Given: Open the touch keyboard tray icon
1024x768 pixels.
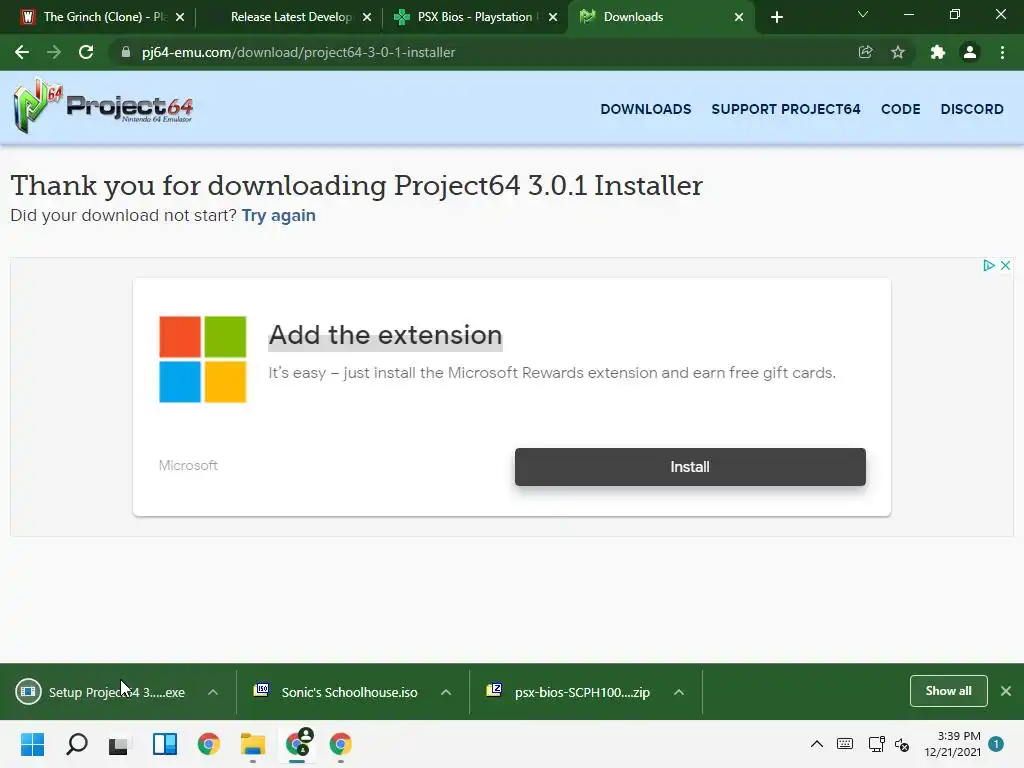Looking at the screenshot, I should [x=845, y=744].
